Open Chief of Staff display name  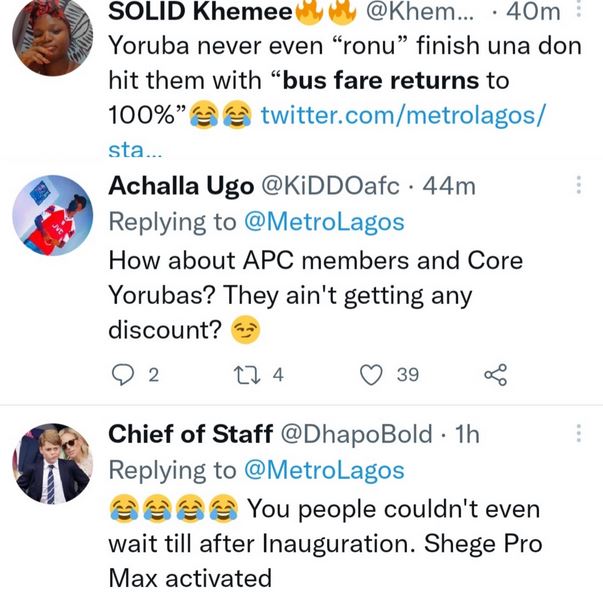[190, 434]
